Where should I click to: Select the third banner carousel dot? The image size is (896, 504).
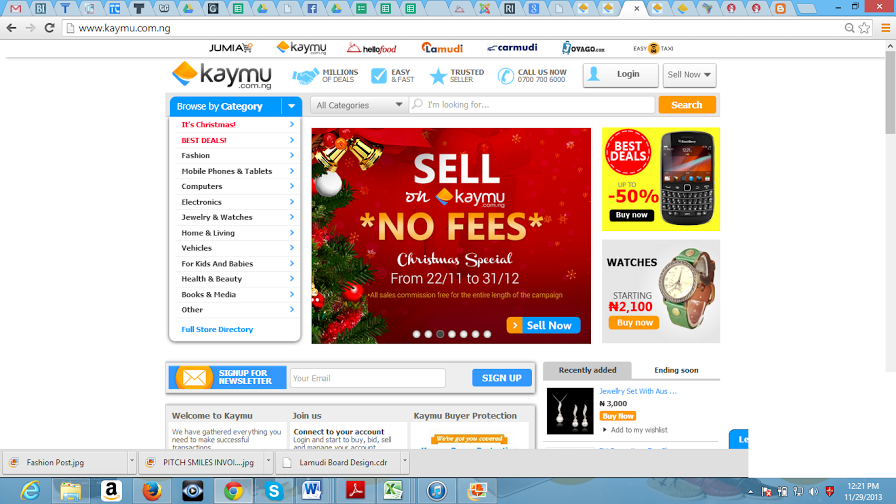pos(440,334)
